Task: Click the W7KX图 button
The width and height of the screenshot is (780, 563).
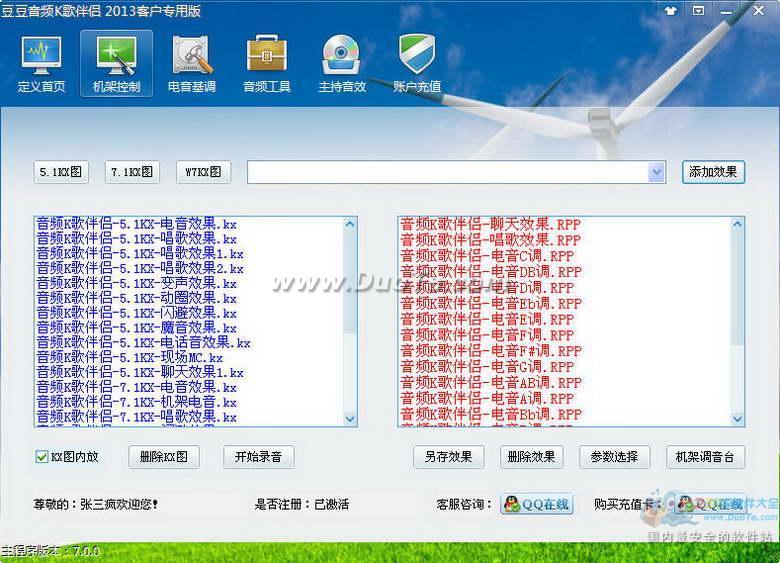Action: point(203,172)
